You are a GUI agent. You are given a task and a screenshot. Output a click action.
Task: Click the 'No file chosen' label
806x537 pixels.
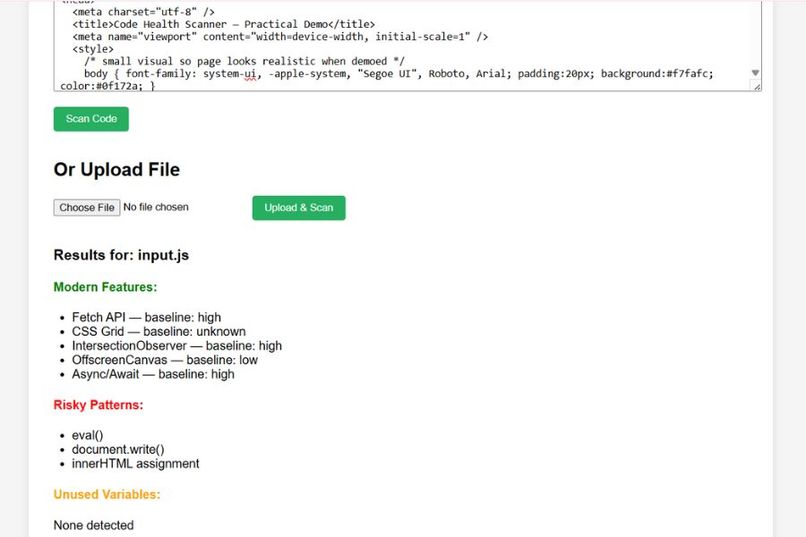(156, 207)
